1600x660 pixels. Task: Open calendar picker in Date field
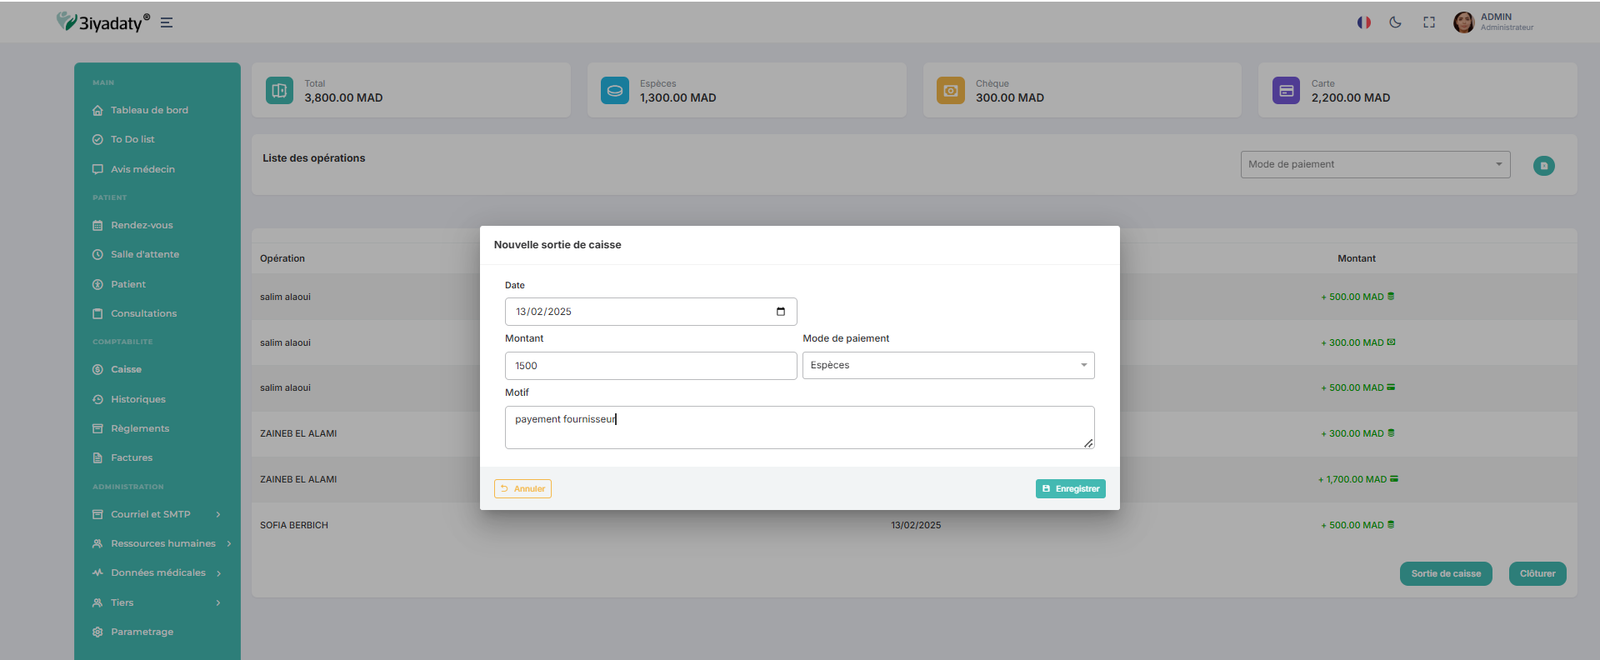[x=780, y=312]
